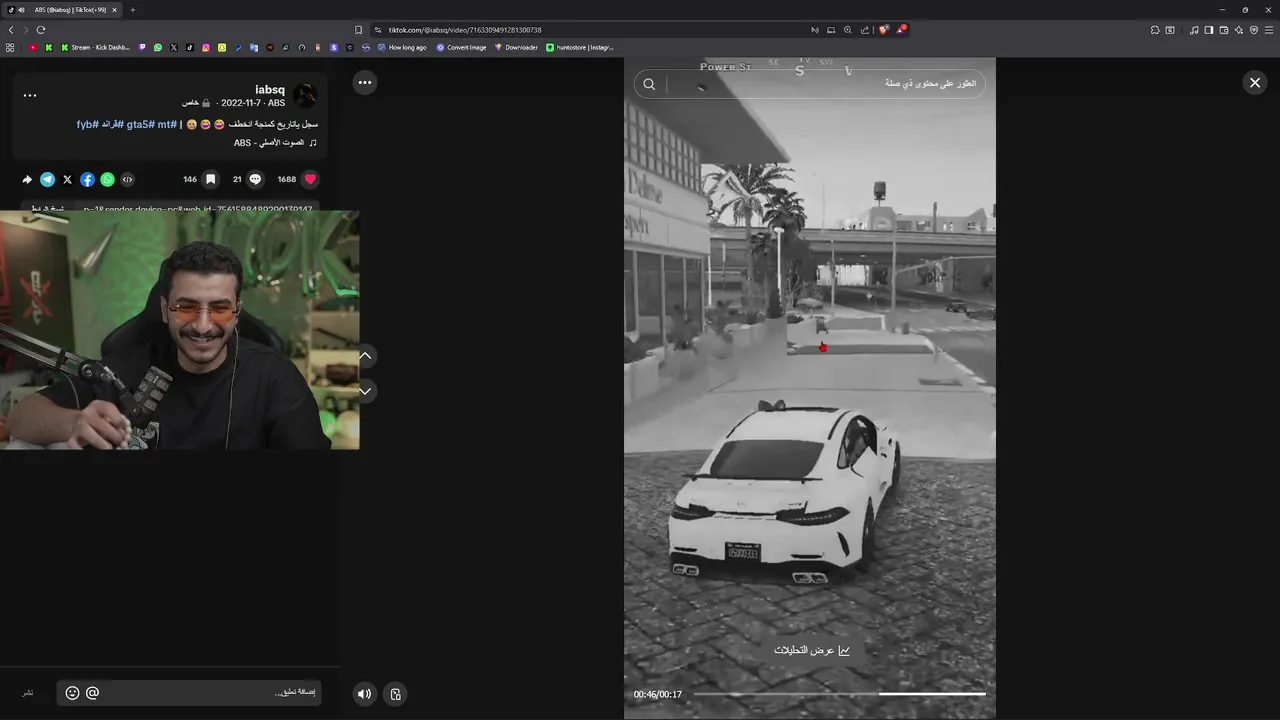The height and width of the screenshot is (720, 1280).
Task: Open the original sound - ABS link
Action: [x=275, y=143]
